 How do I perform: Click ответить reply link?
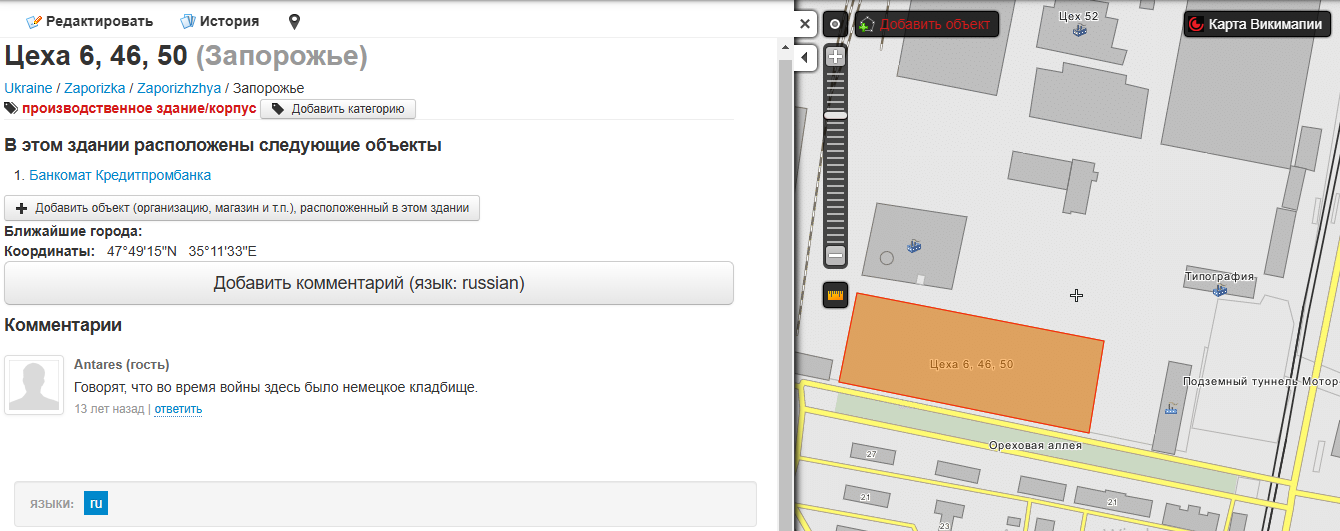(x=178, y=408)
